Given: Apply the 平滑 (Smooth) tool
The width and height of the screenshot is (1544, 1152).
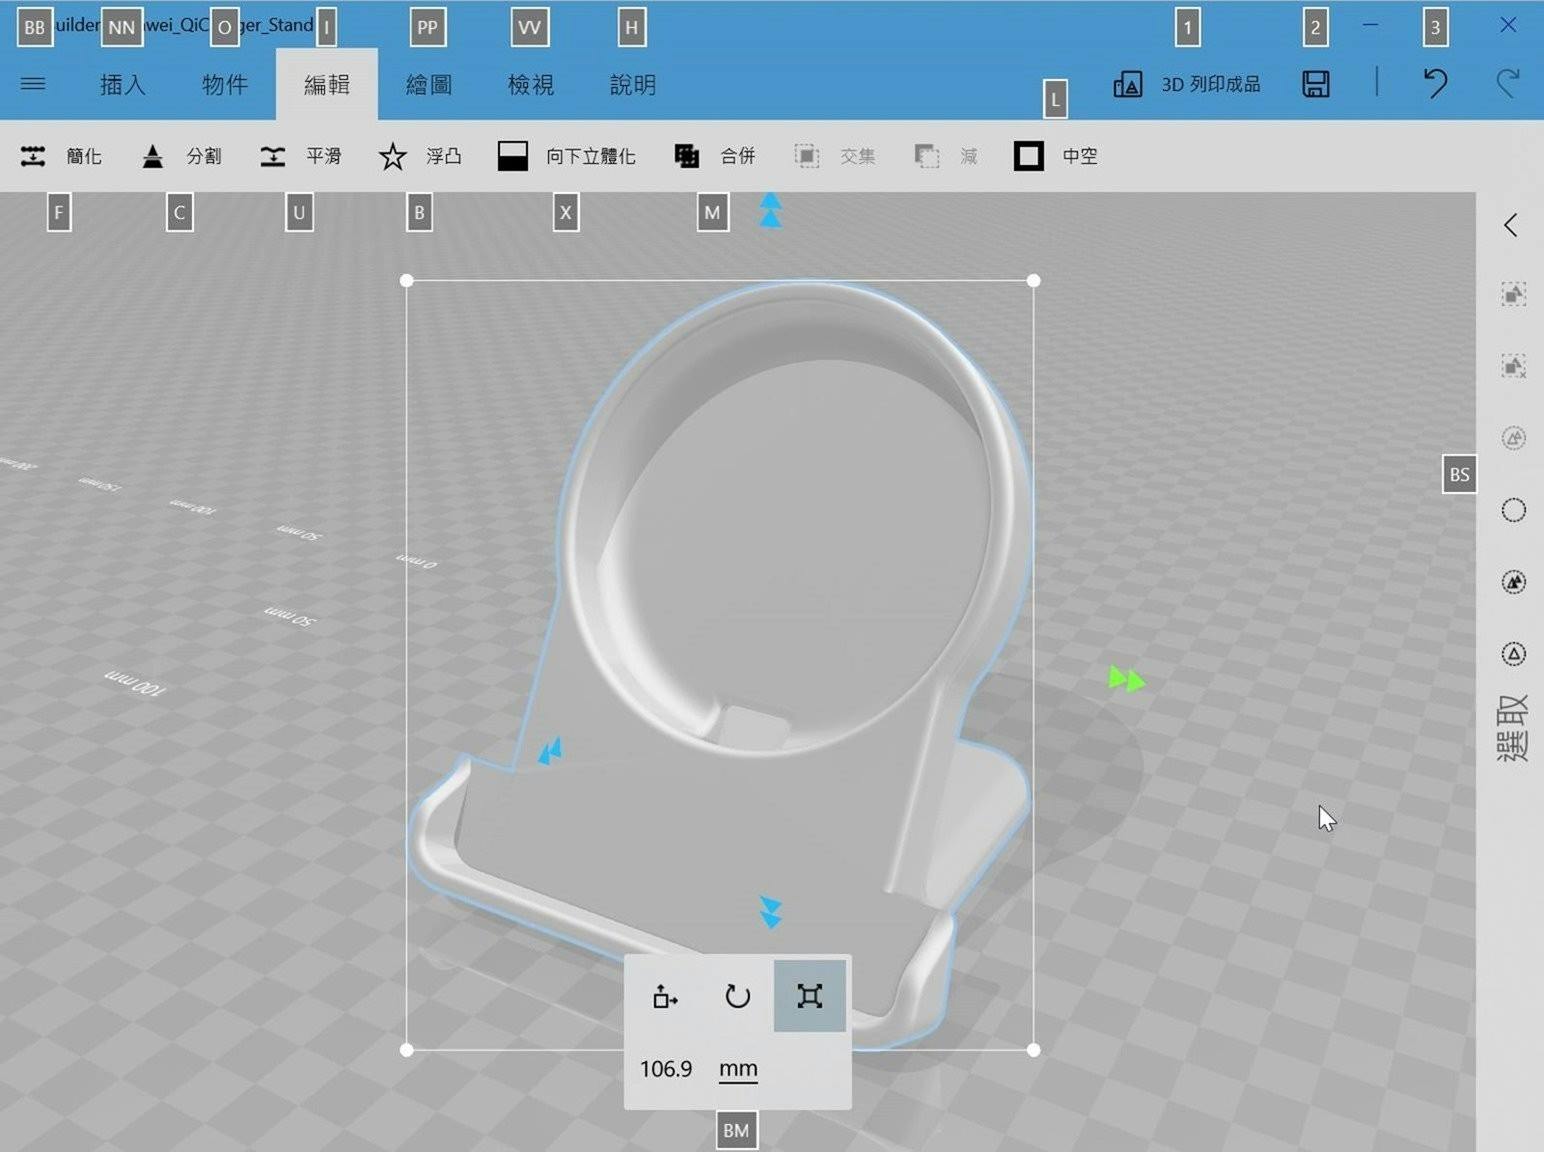Looking at the screenshot, I should pyautogui.click(x=302, y=156).
